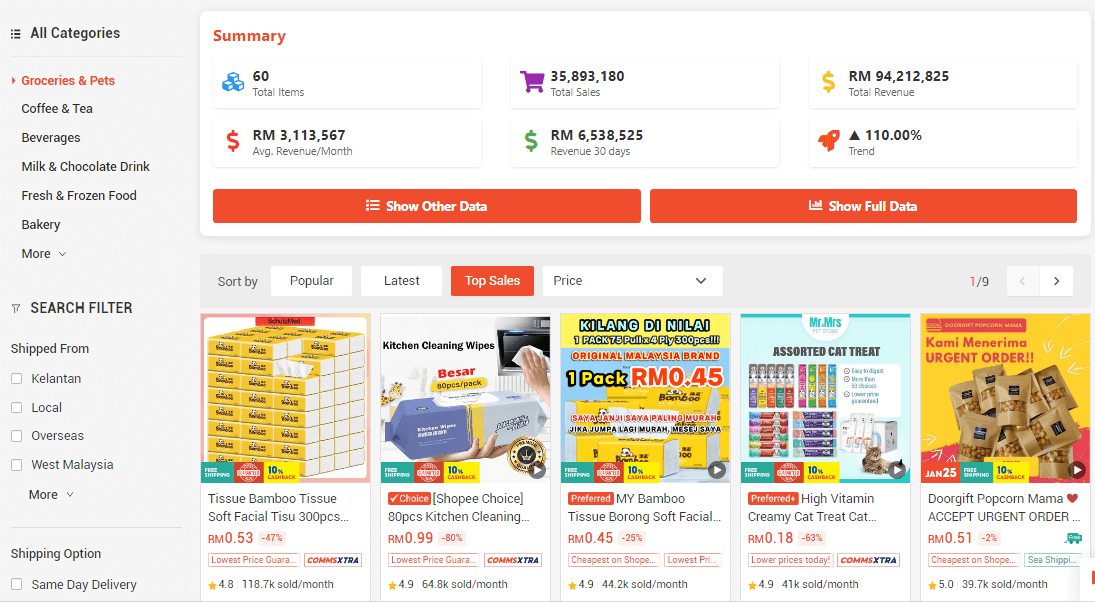Click the Search Filter funnel icon
This screenshot has height=602, width=1095.
click(x=15, y=308)
